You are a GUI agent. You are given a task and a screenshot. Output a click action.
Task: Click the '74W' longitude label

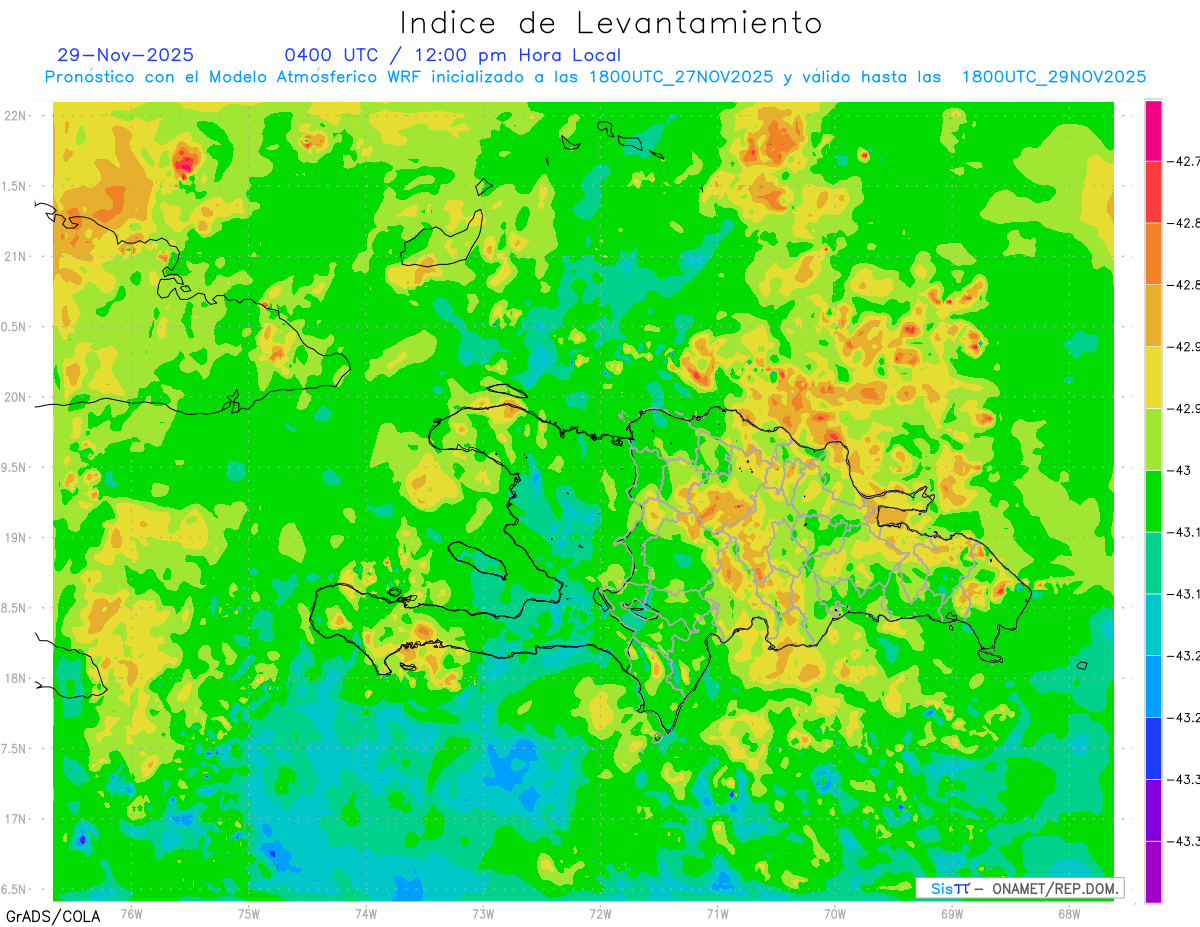366,913
